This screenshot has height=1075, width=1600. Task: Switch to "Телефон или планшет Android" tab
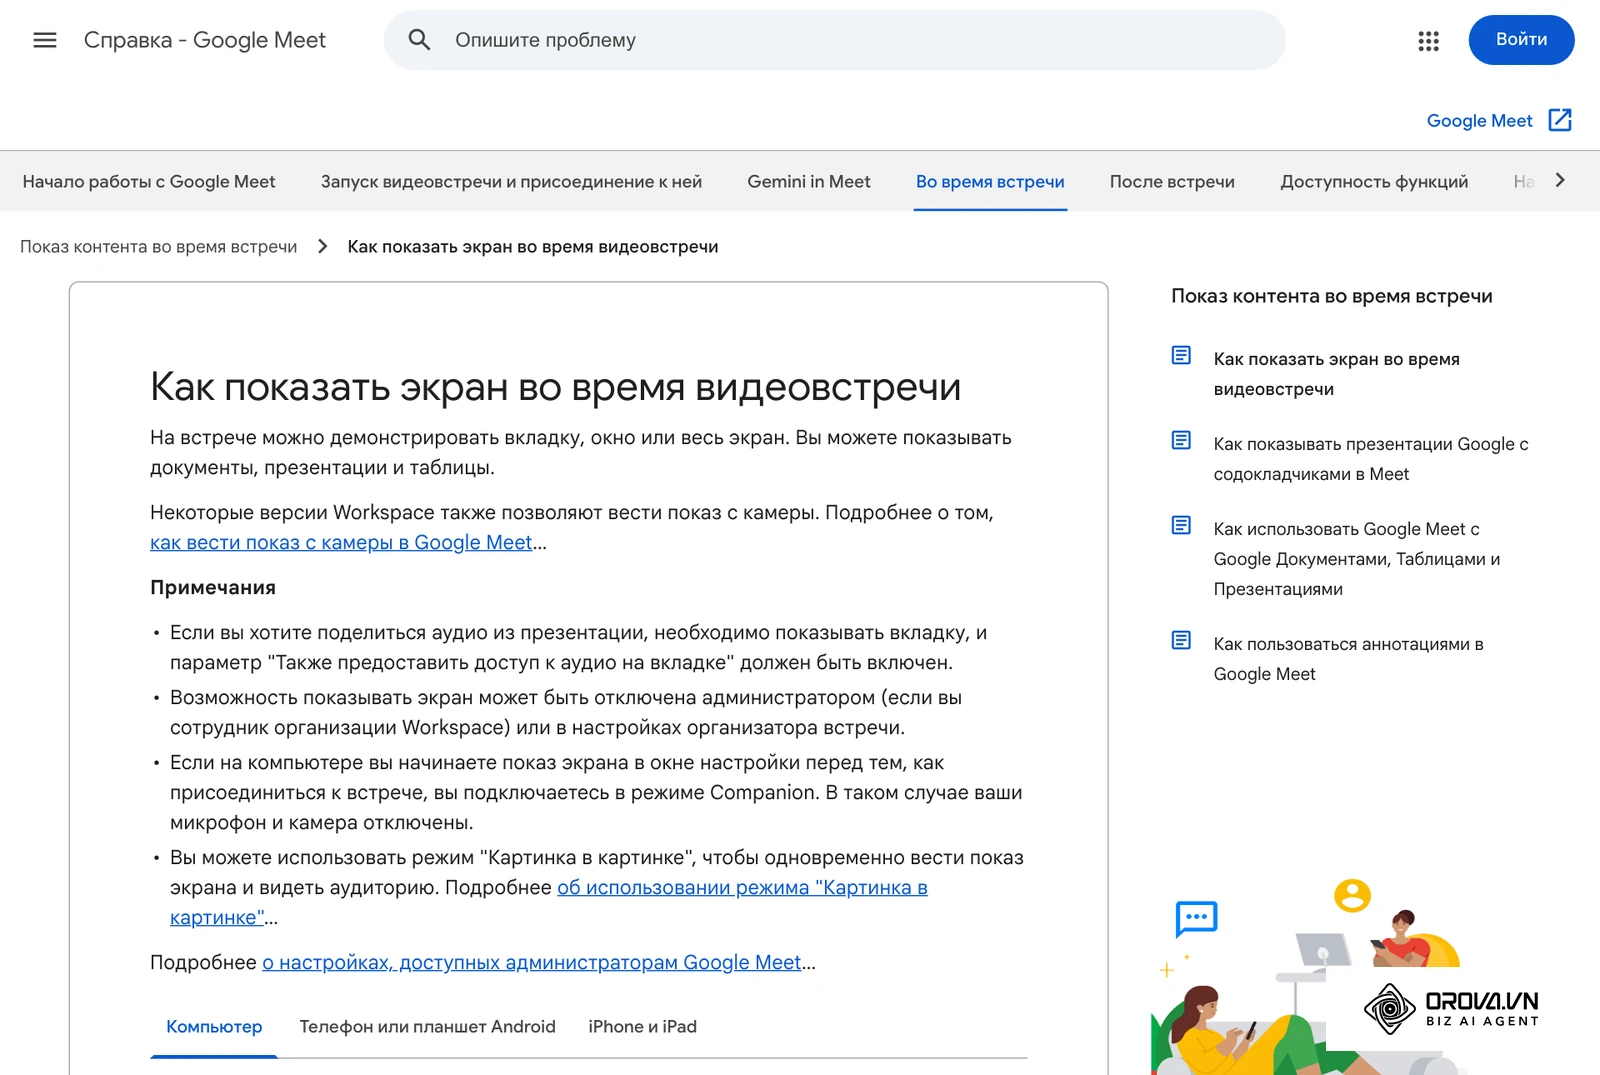(427, 1027)
